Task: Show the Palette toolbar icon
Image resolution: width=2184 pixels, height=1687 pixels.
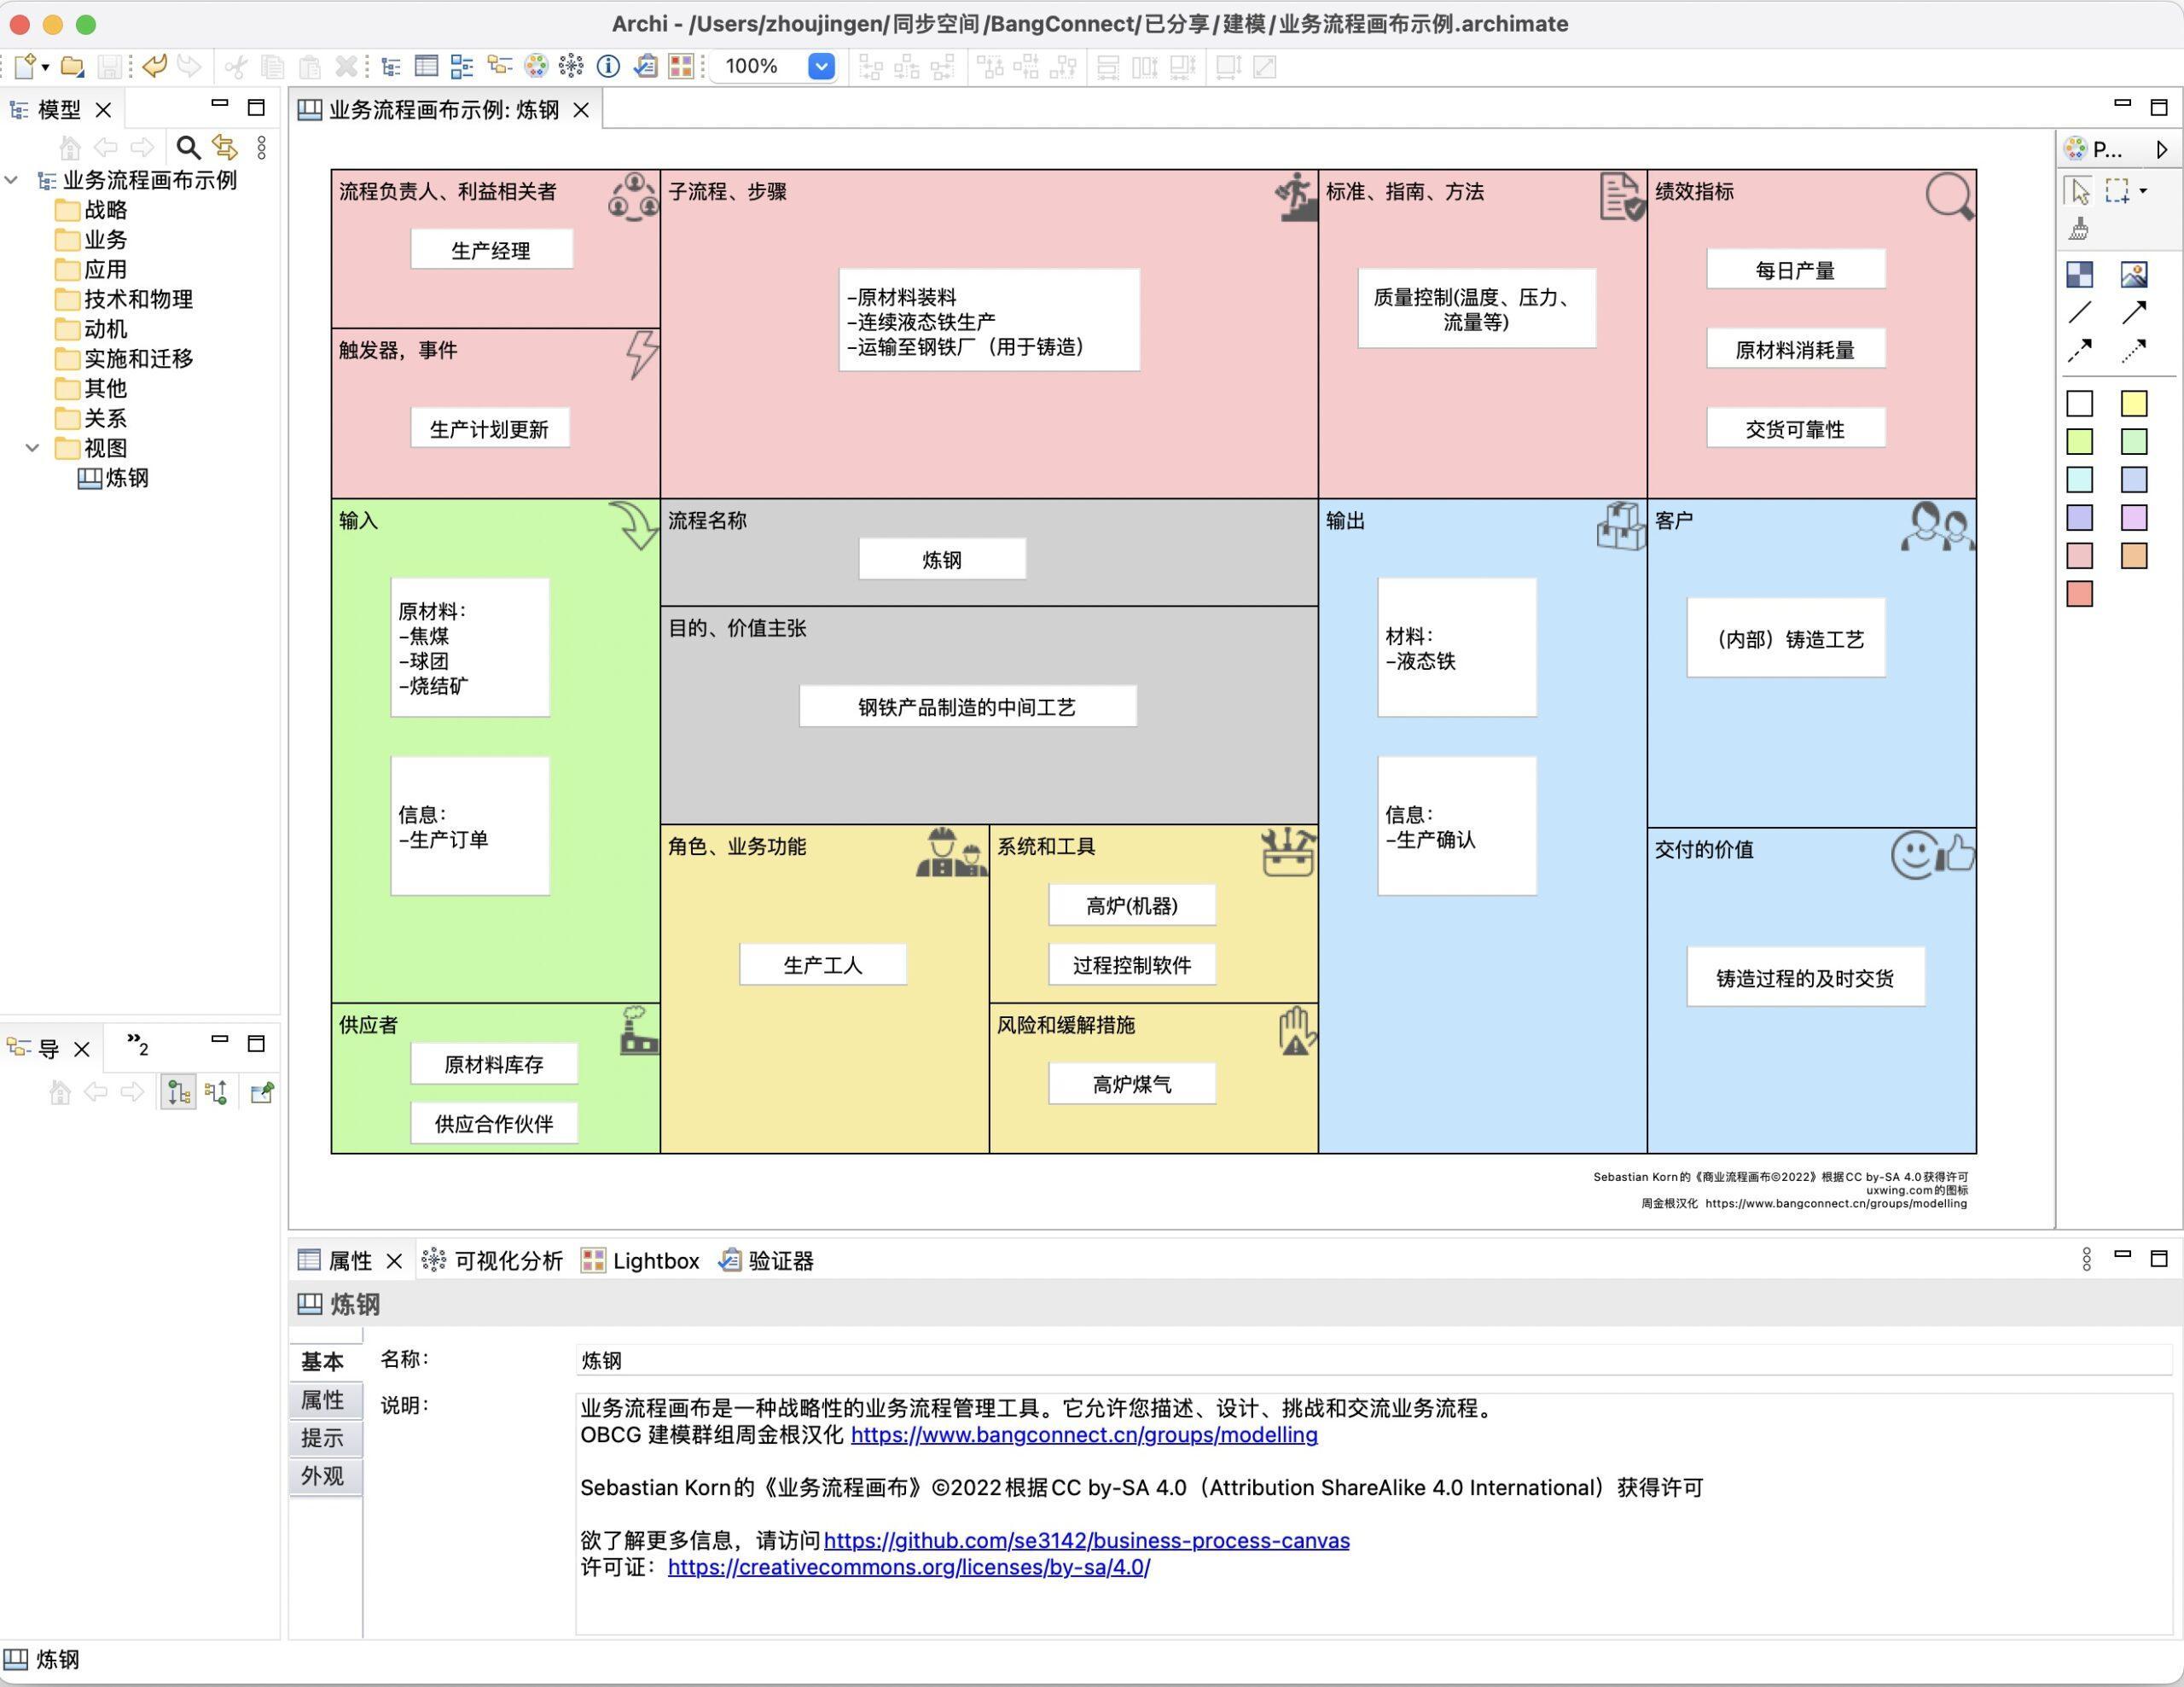Action: click(x=536, y=67)
